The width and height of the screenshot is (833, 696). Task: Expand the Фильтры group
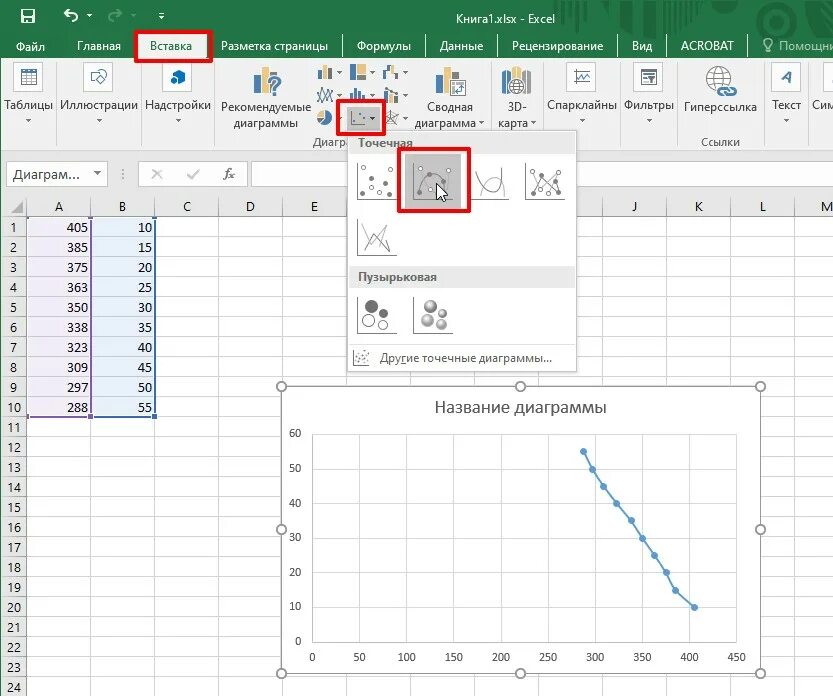coord(649,93)
